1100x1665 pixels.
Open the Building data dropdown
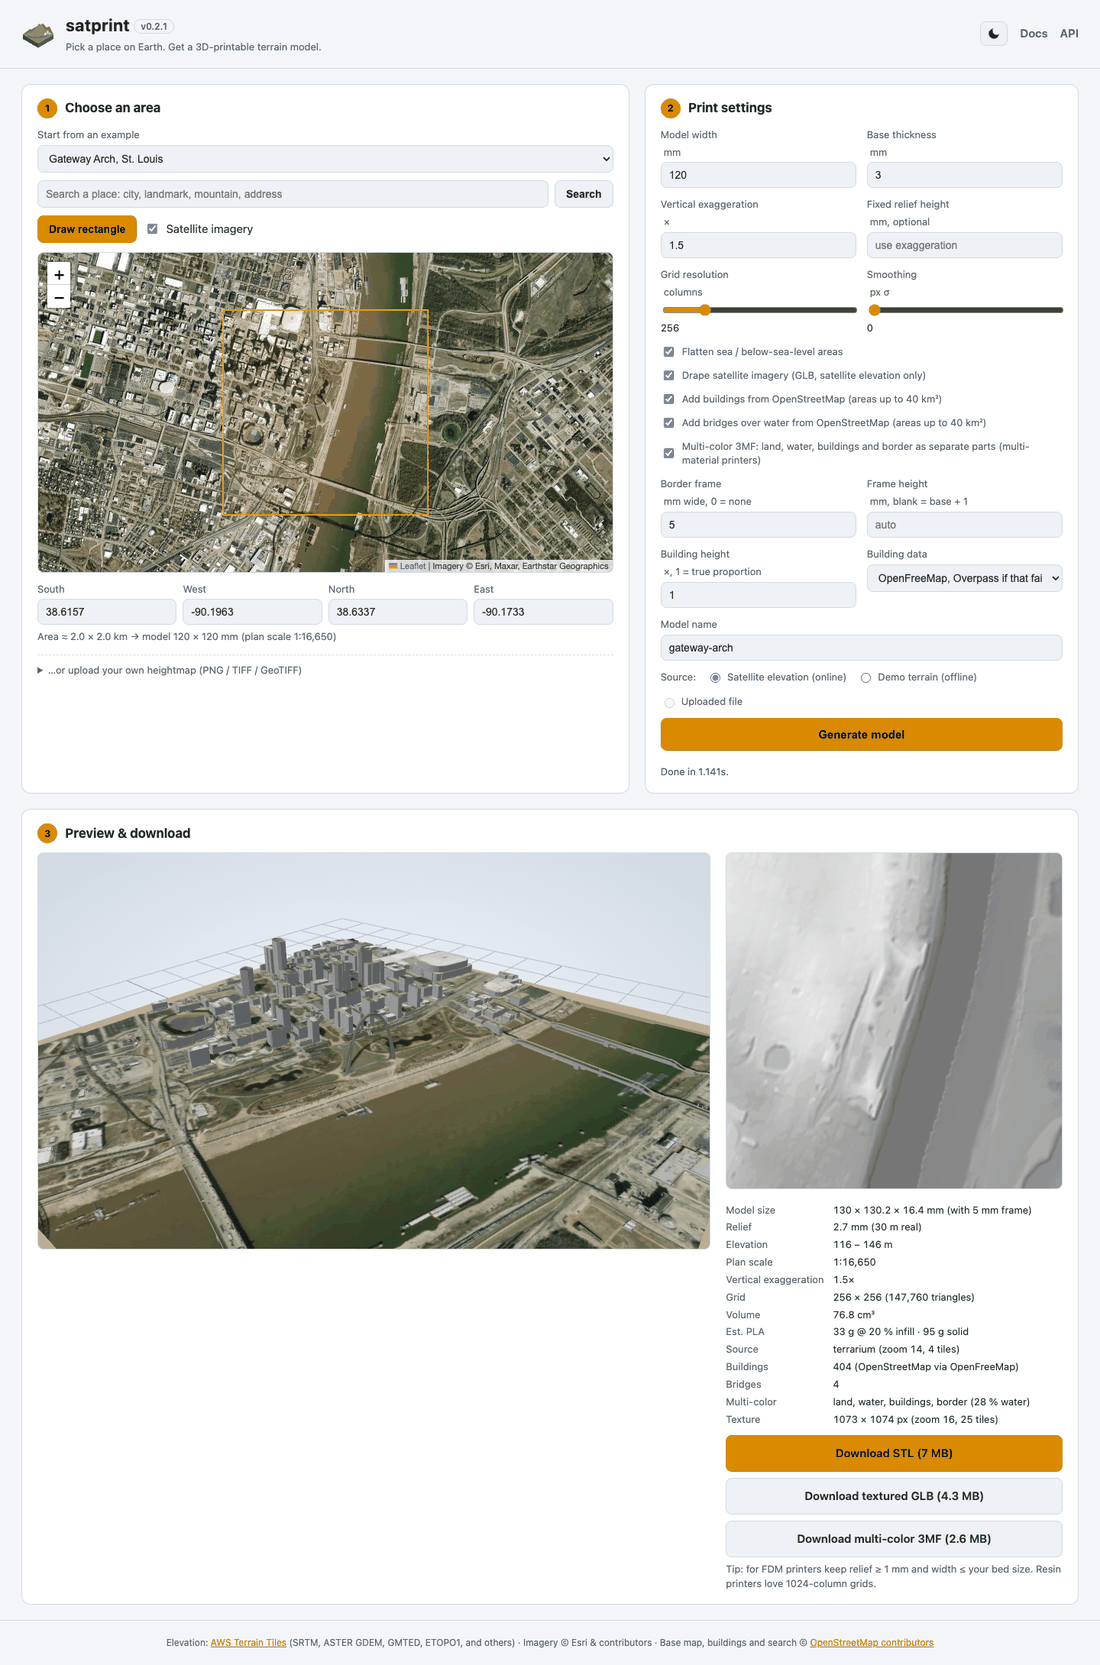click(964, 578)
